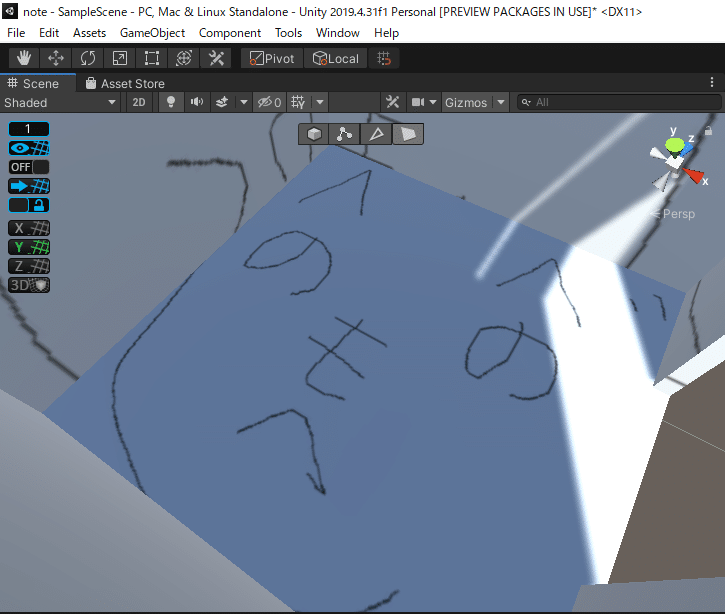The image size is (725, 614).
Task: Set ProGrids Y axis grid
Action: pyautogui.click(x=29, y=247)
